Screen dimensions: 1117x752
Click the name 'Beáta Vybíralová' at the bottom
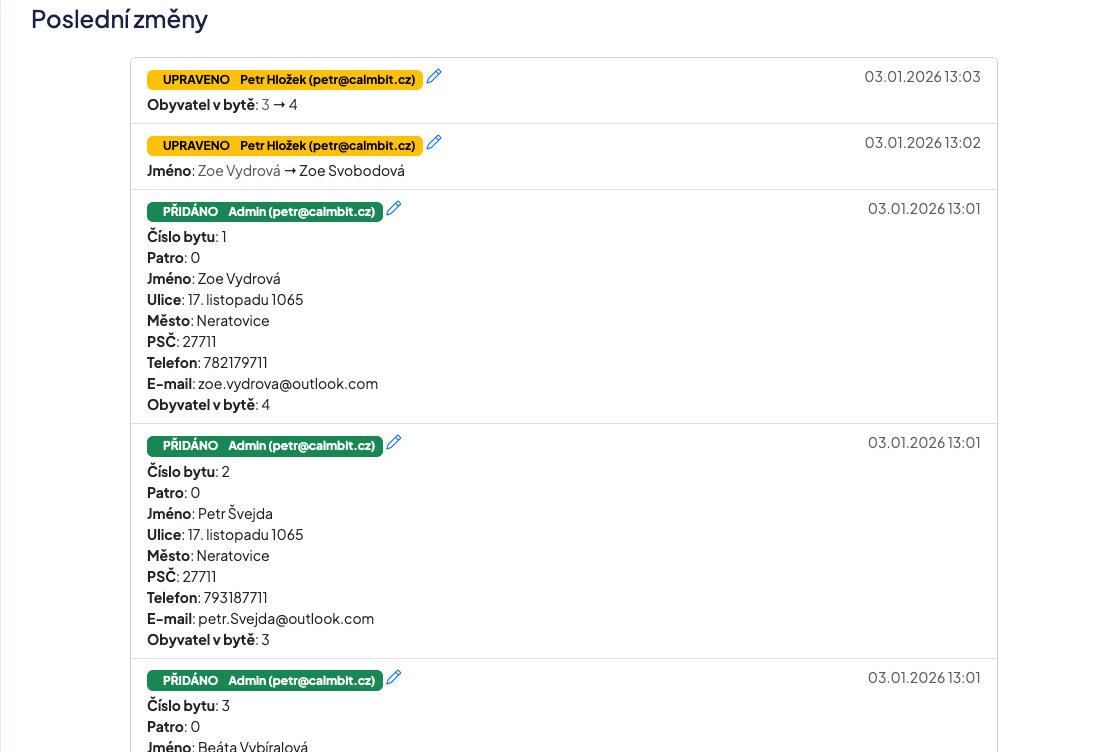253,746
